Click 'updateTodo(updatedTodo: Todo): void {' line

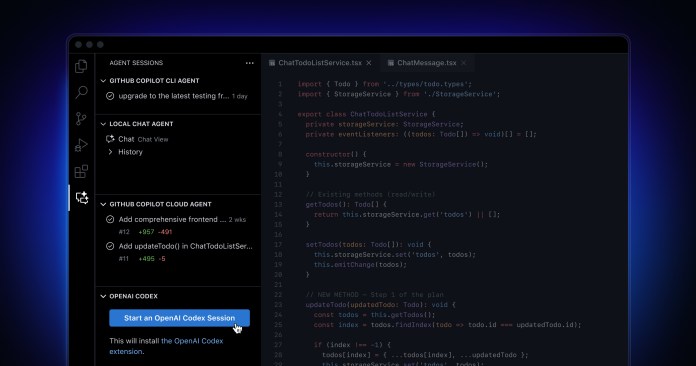point(380,305)
